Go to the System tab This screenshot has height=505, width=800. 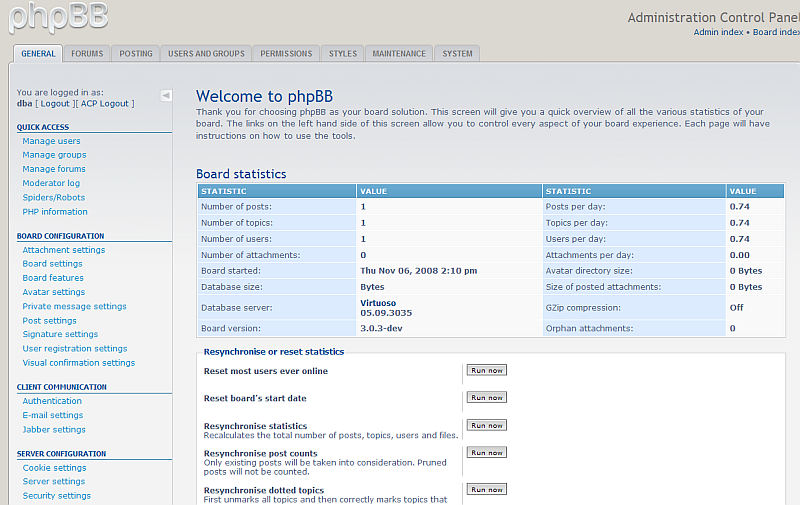coord(457,54)
